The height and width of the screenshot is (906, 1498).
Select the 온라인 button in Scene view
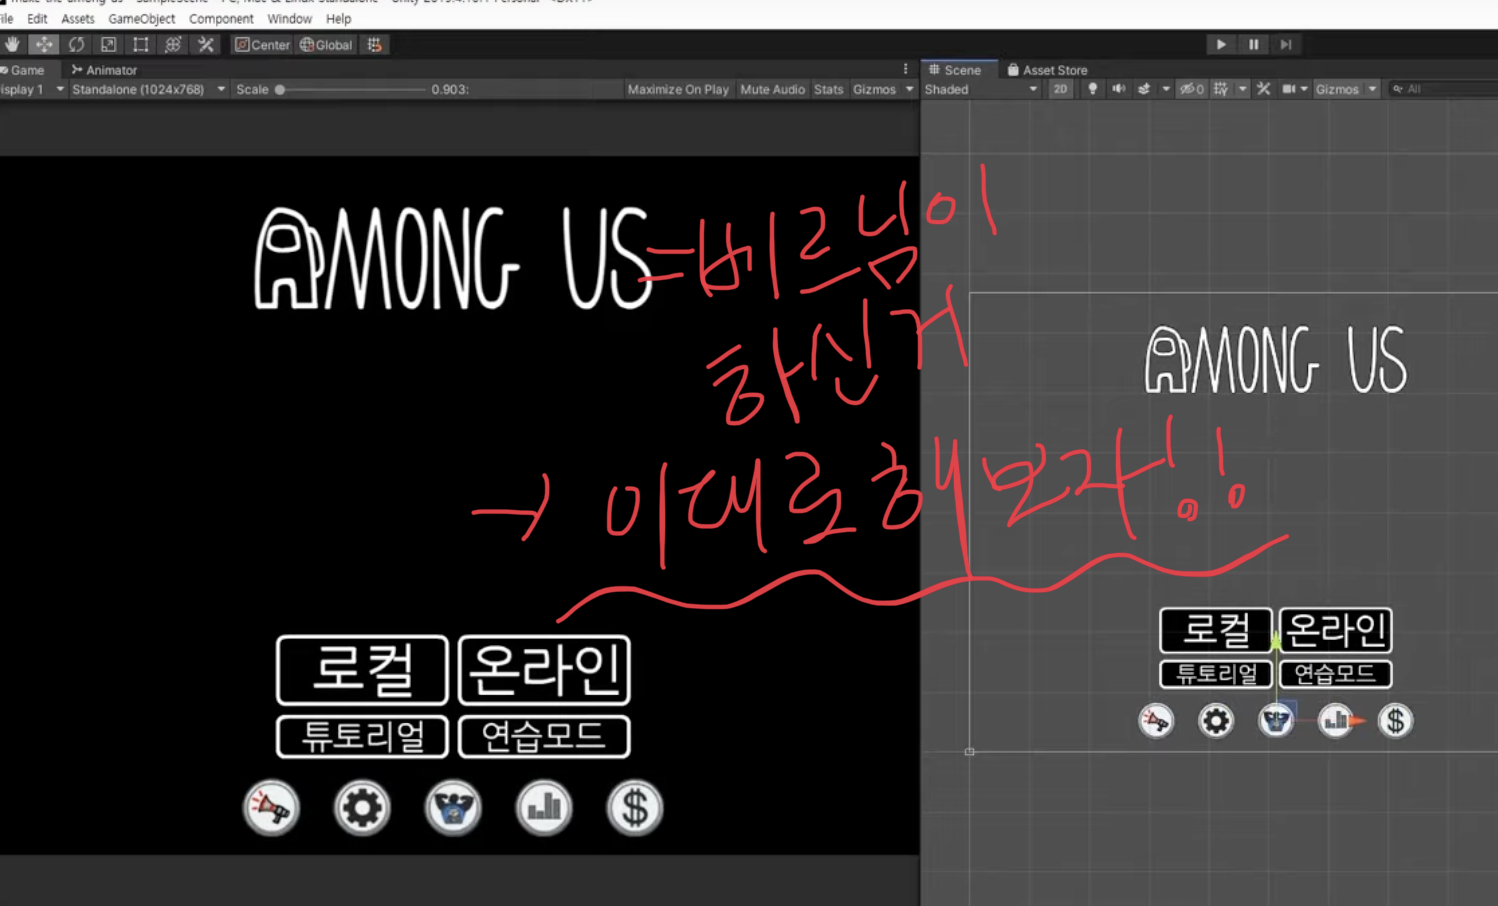[1335, 630]
